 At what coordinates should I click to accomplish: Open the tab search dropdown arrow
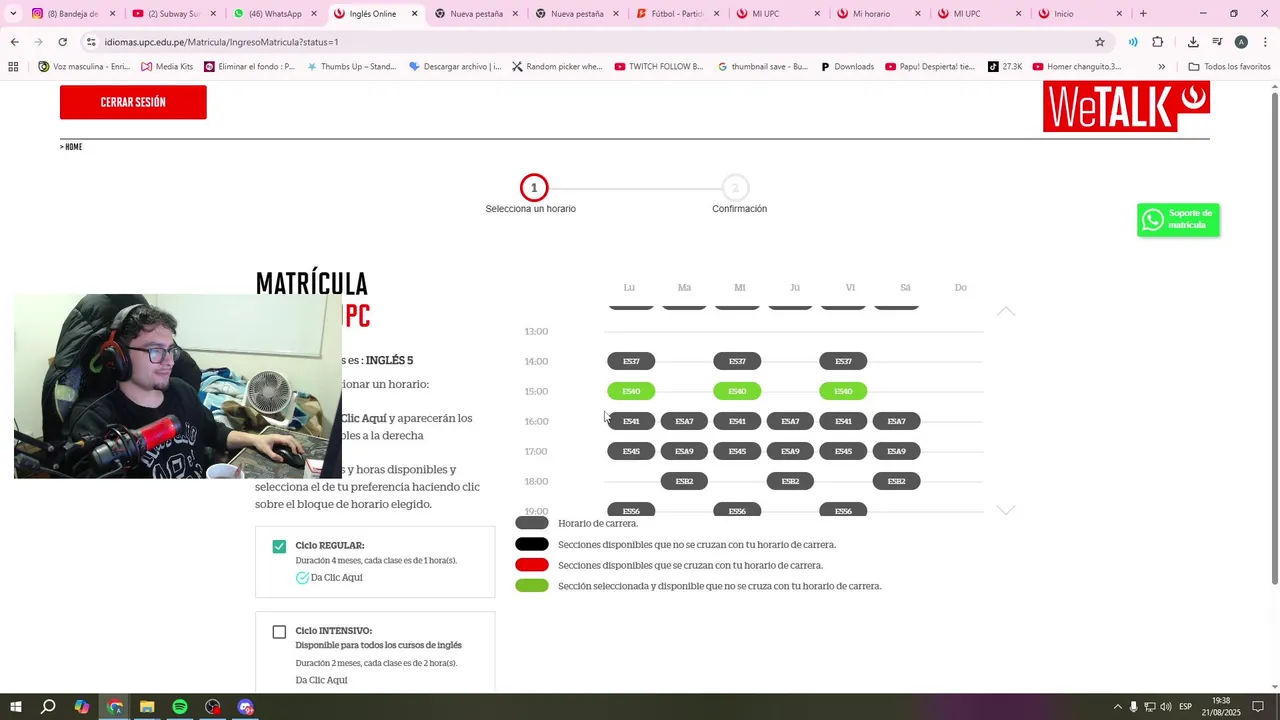13,14
